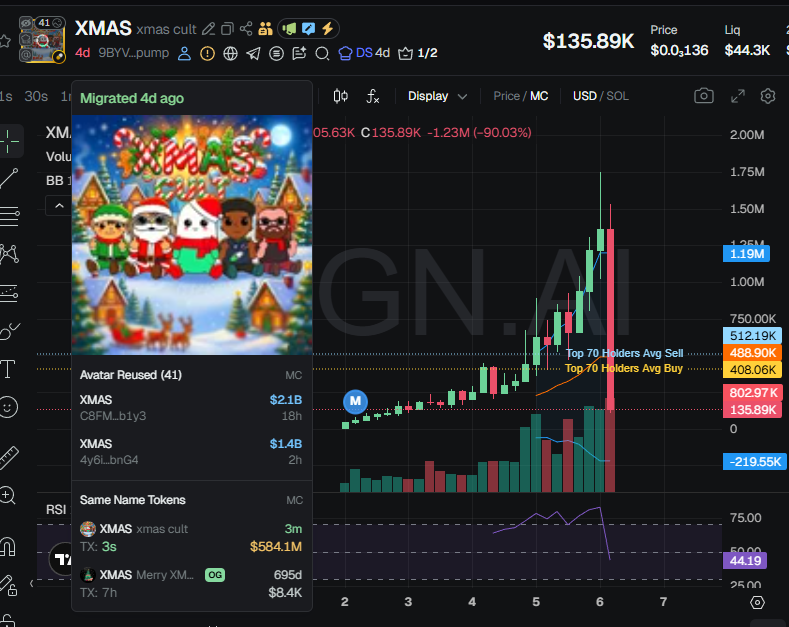This screenshot has width=789, height=627.
Task: Open the Telegram paper-plane link
Action: [x=253, y=53]
